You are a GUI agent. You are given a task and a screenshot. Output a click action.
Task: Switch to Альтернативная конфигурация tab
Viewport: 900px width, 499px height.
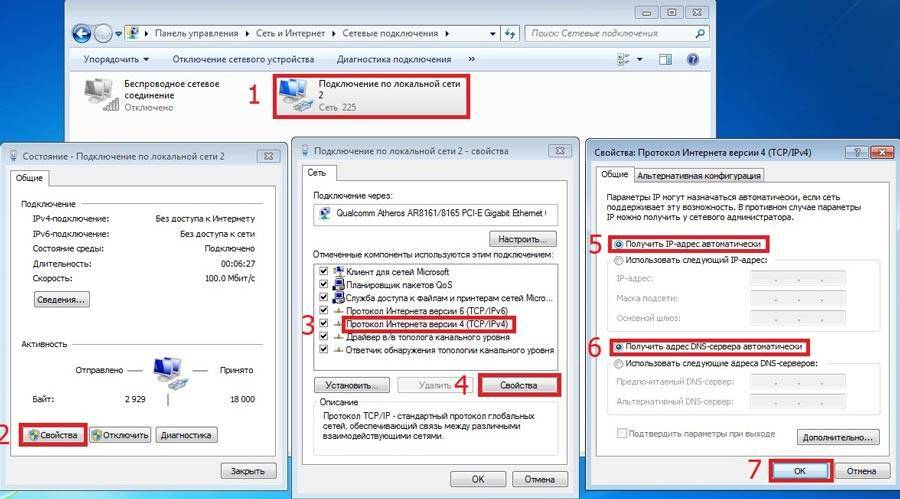[x=699, y=176]
